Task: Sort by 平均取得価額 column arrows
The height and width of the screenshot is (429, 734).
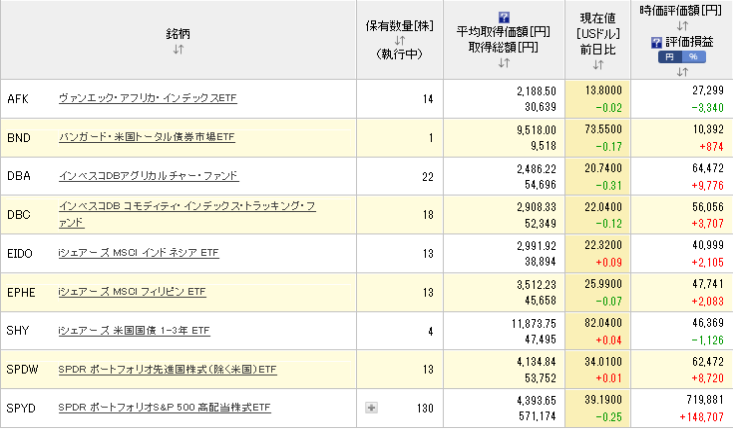Action: [x=503, y=63]
